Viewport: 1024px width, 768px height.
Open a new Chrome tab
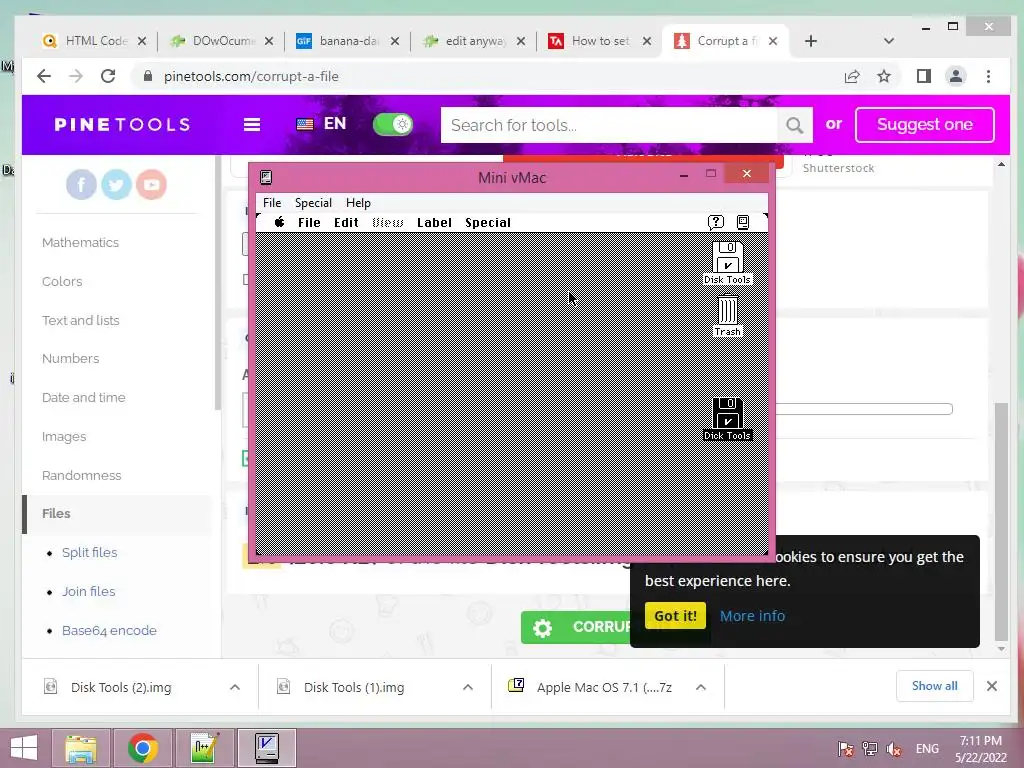coord(811,41)
